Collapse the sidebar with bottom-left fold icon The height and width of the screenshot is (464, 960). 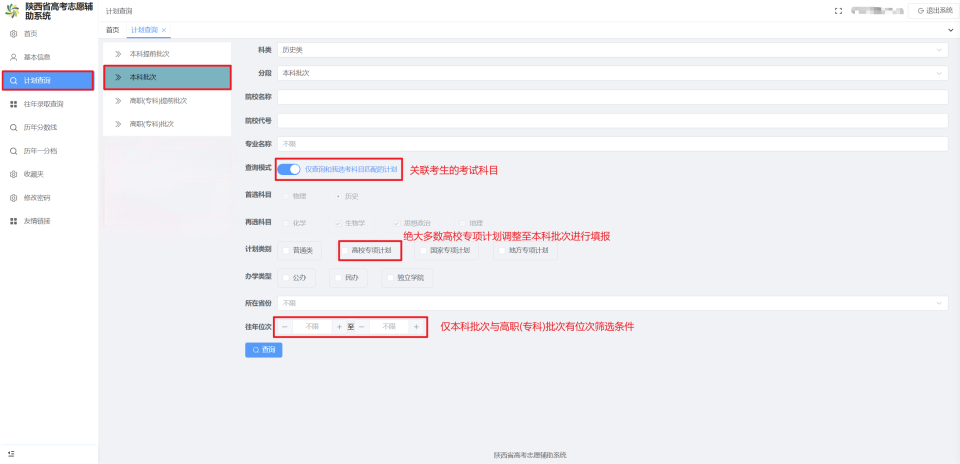click(12, 454)
